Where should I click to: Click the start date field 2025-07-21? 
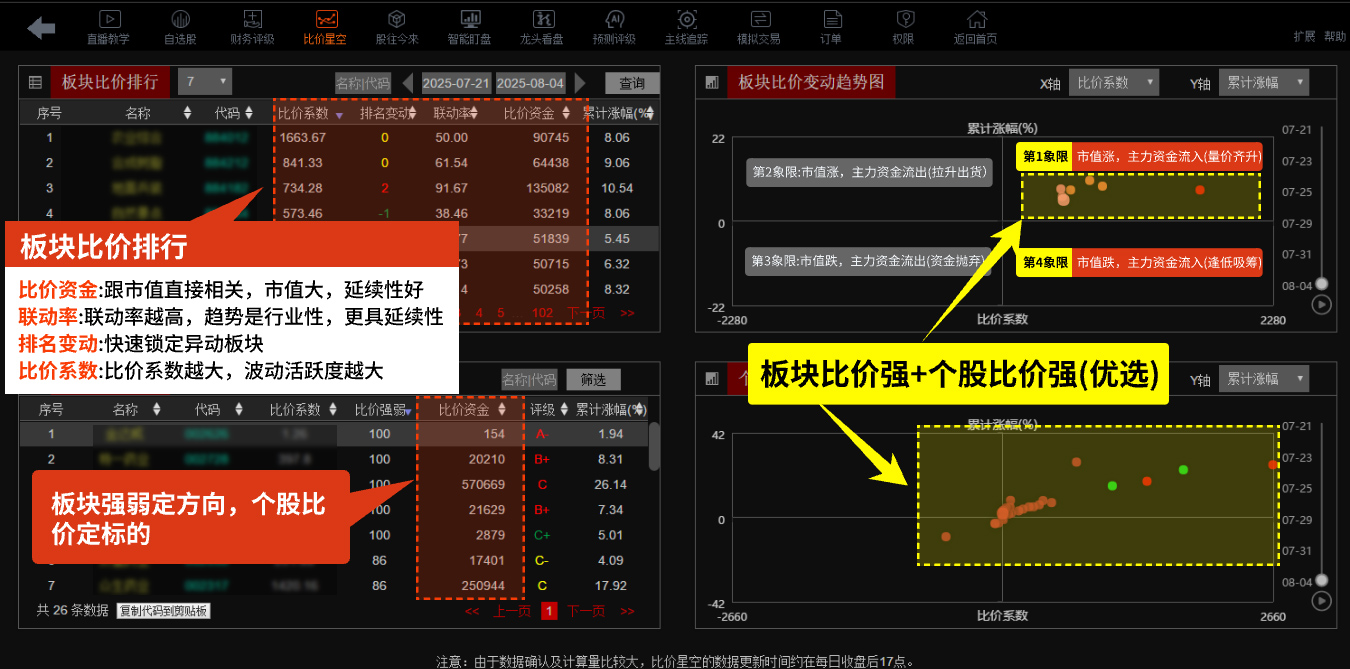[x=456, y=83]
